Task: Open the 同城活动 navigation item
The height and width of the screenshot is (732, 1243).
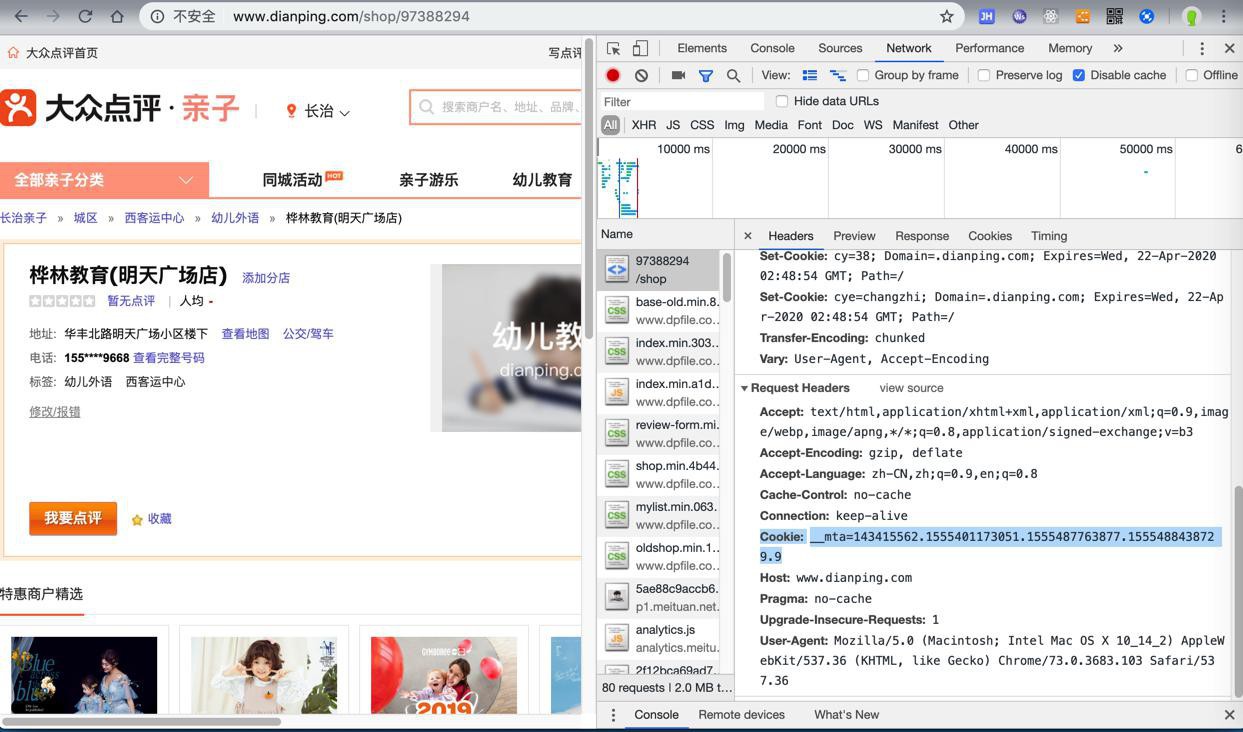Action: 292,180
